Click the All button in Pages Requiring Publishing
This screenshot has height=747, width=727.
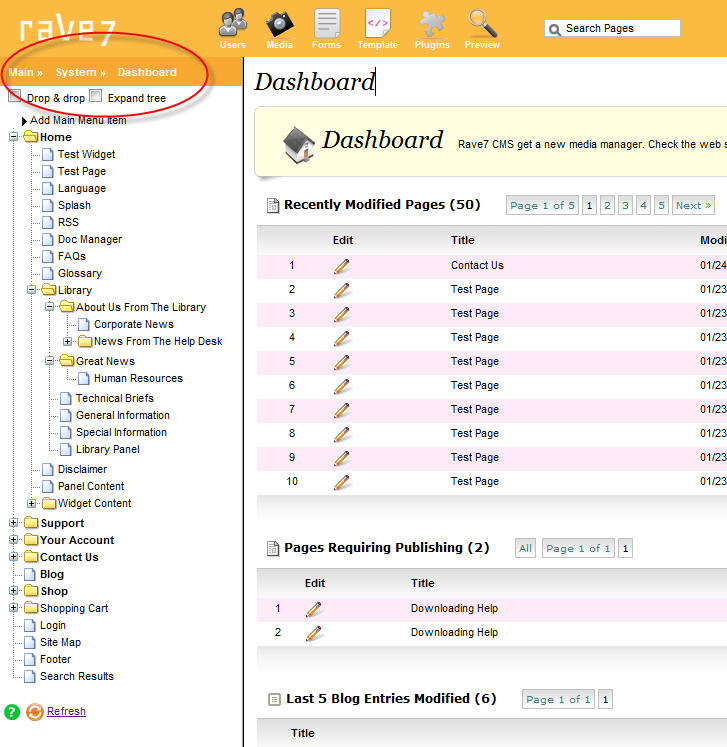point(525,548)
